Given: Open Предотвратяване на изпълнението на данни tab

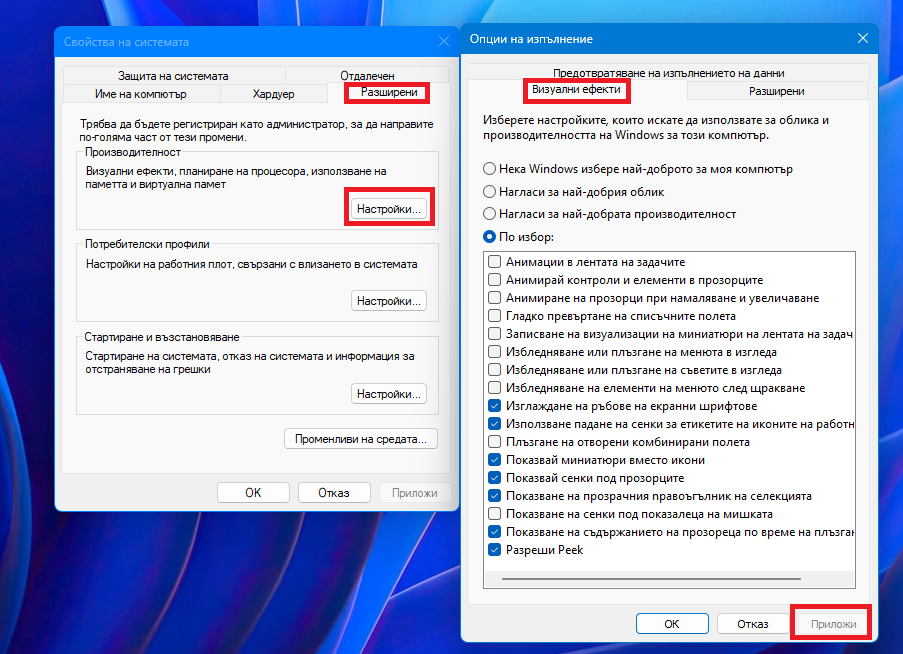Looking at the screenshot, I should click(669, 73).
